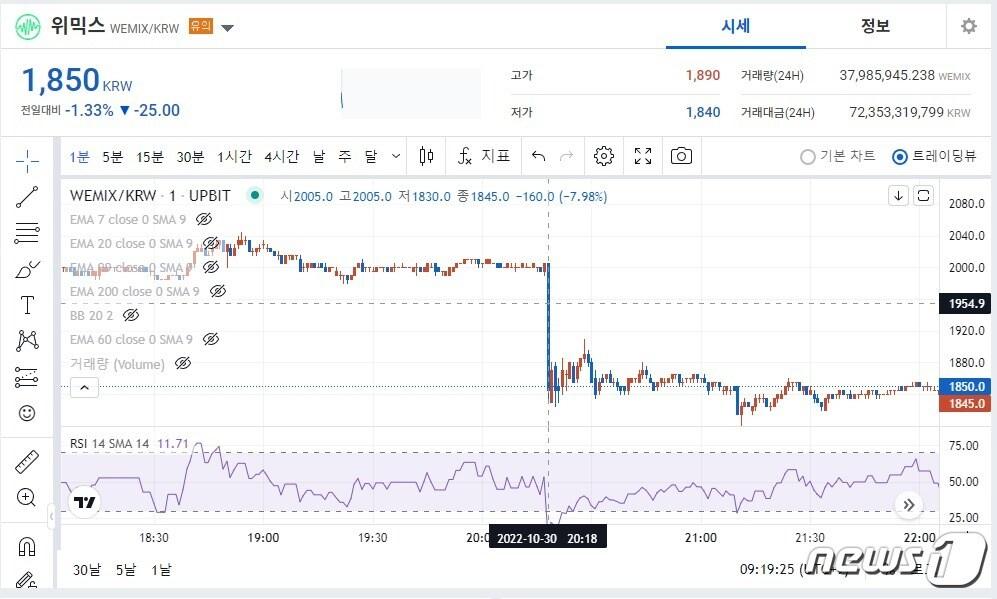Open page settings gear at top right

(968, 26)
